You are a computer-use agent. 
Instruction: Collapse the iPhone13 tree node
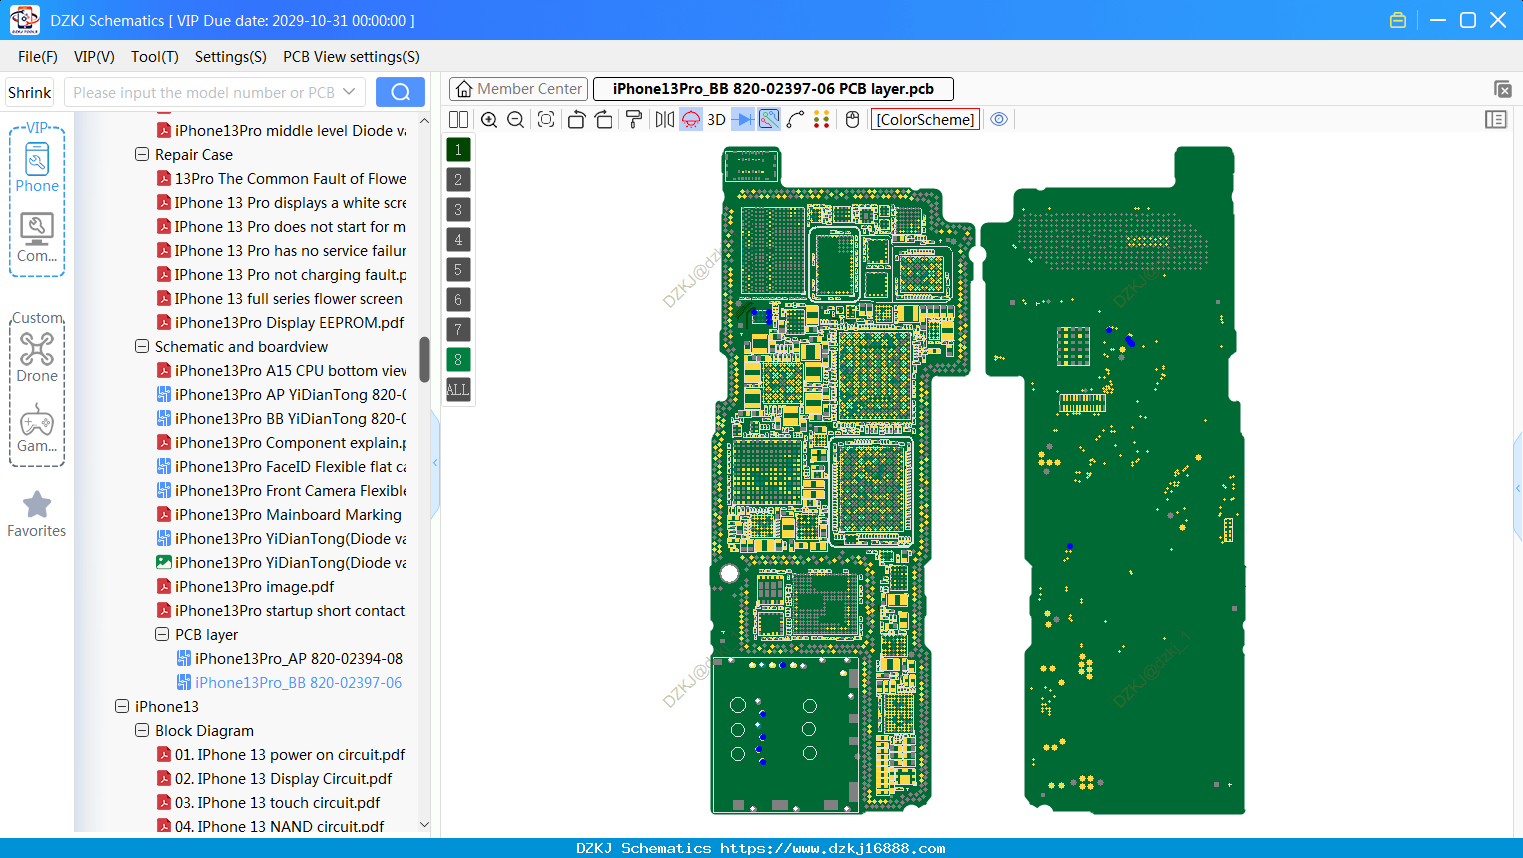pyautogui.click(x=122, y=707)
